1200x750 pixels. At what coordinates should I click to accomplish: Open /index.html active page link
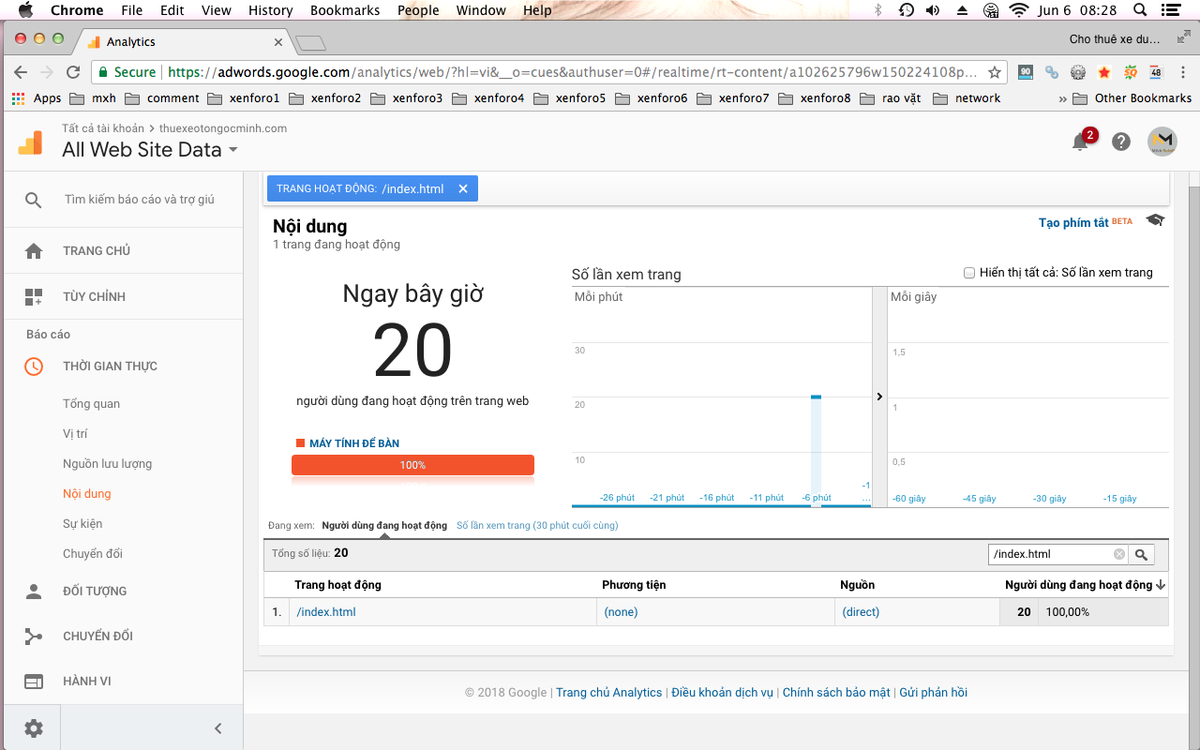point(326,612)
